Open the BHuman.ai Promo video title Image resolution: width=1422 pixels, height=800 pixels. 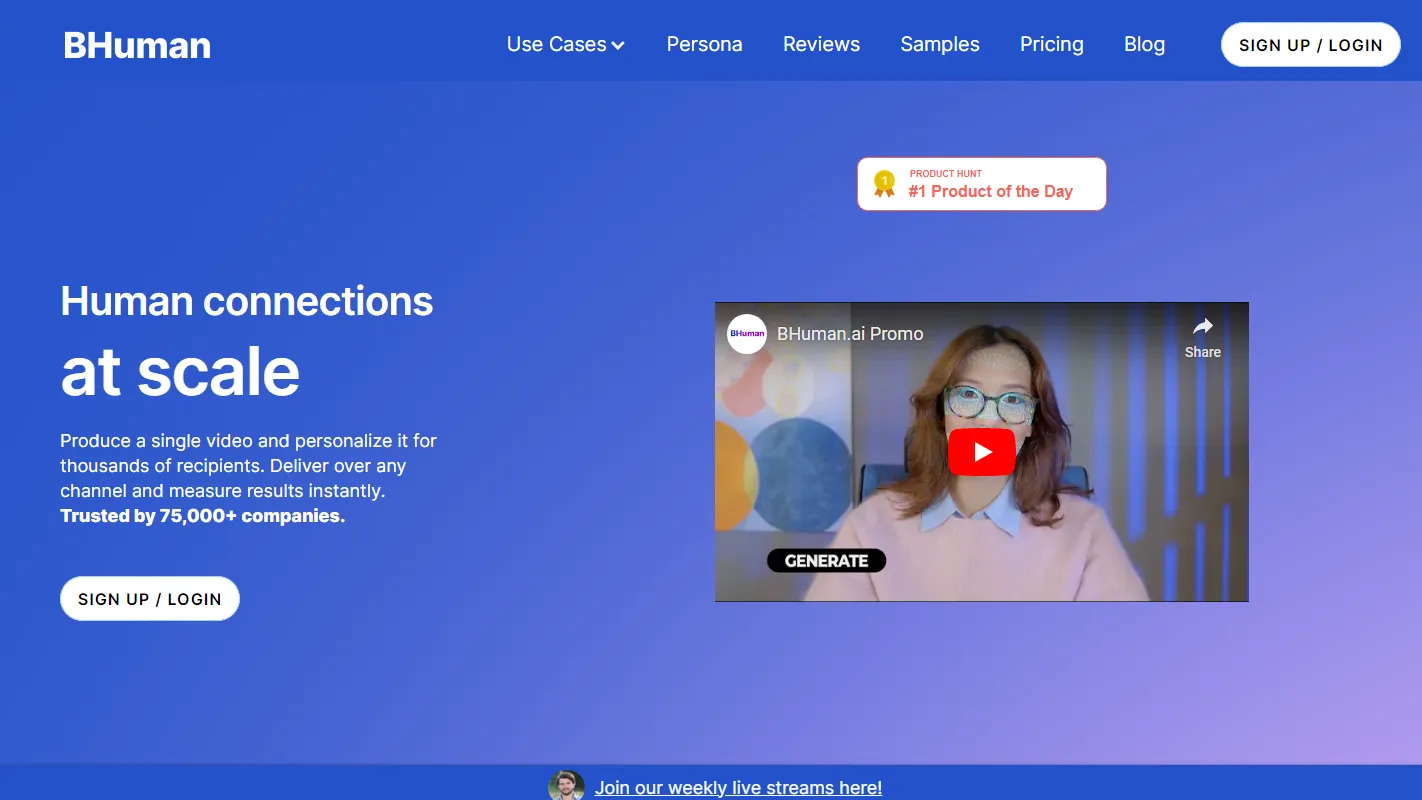[850, 334]
